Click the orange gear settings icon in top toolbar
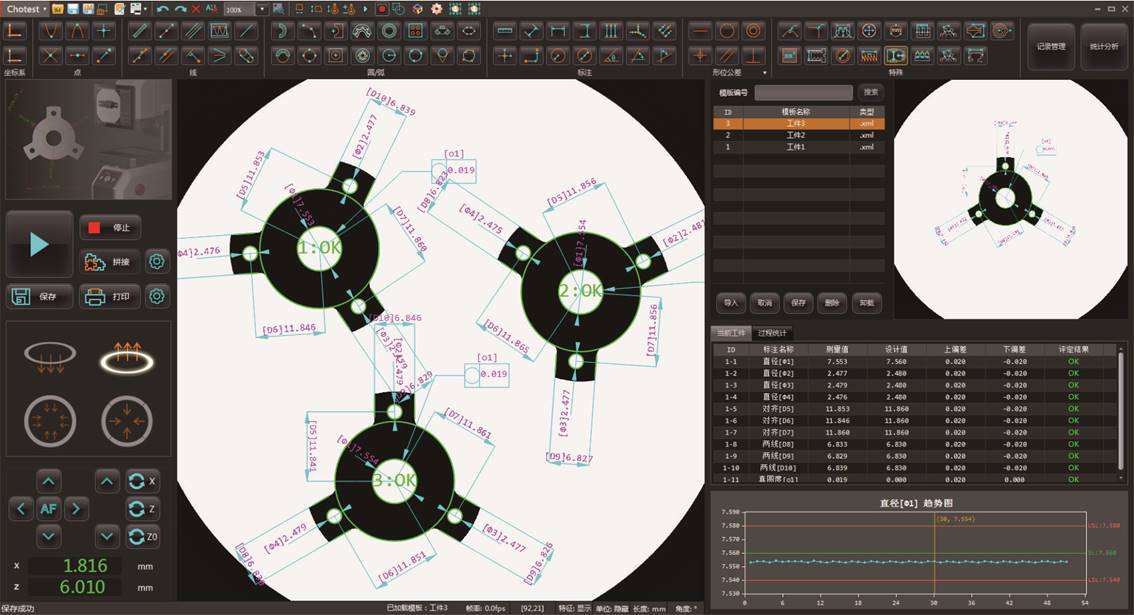 [436, 9]
